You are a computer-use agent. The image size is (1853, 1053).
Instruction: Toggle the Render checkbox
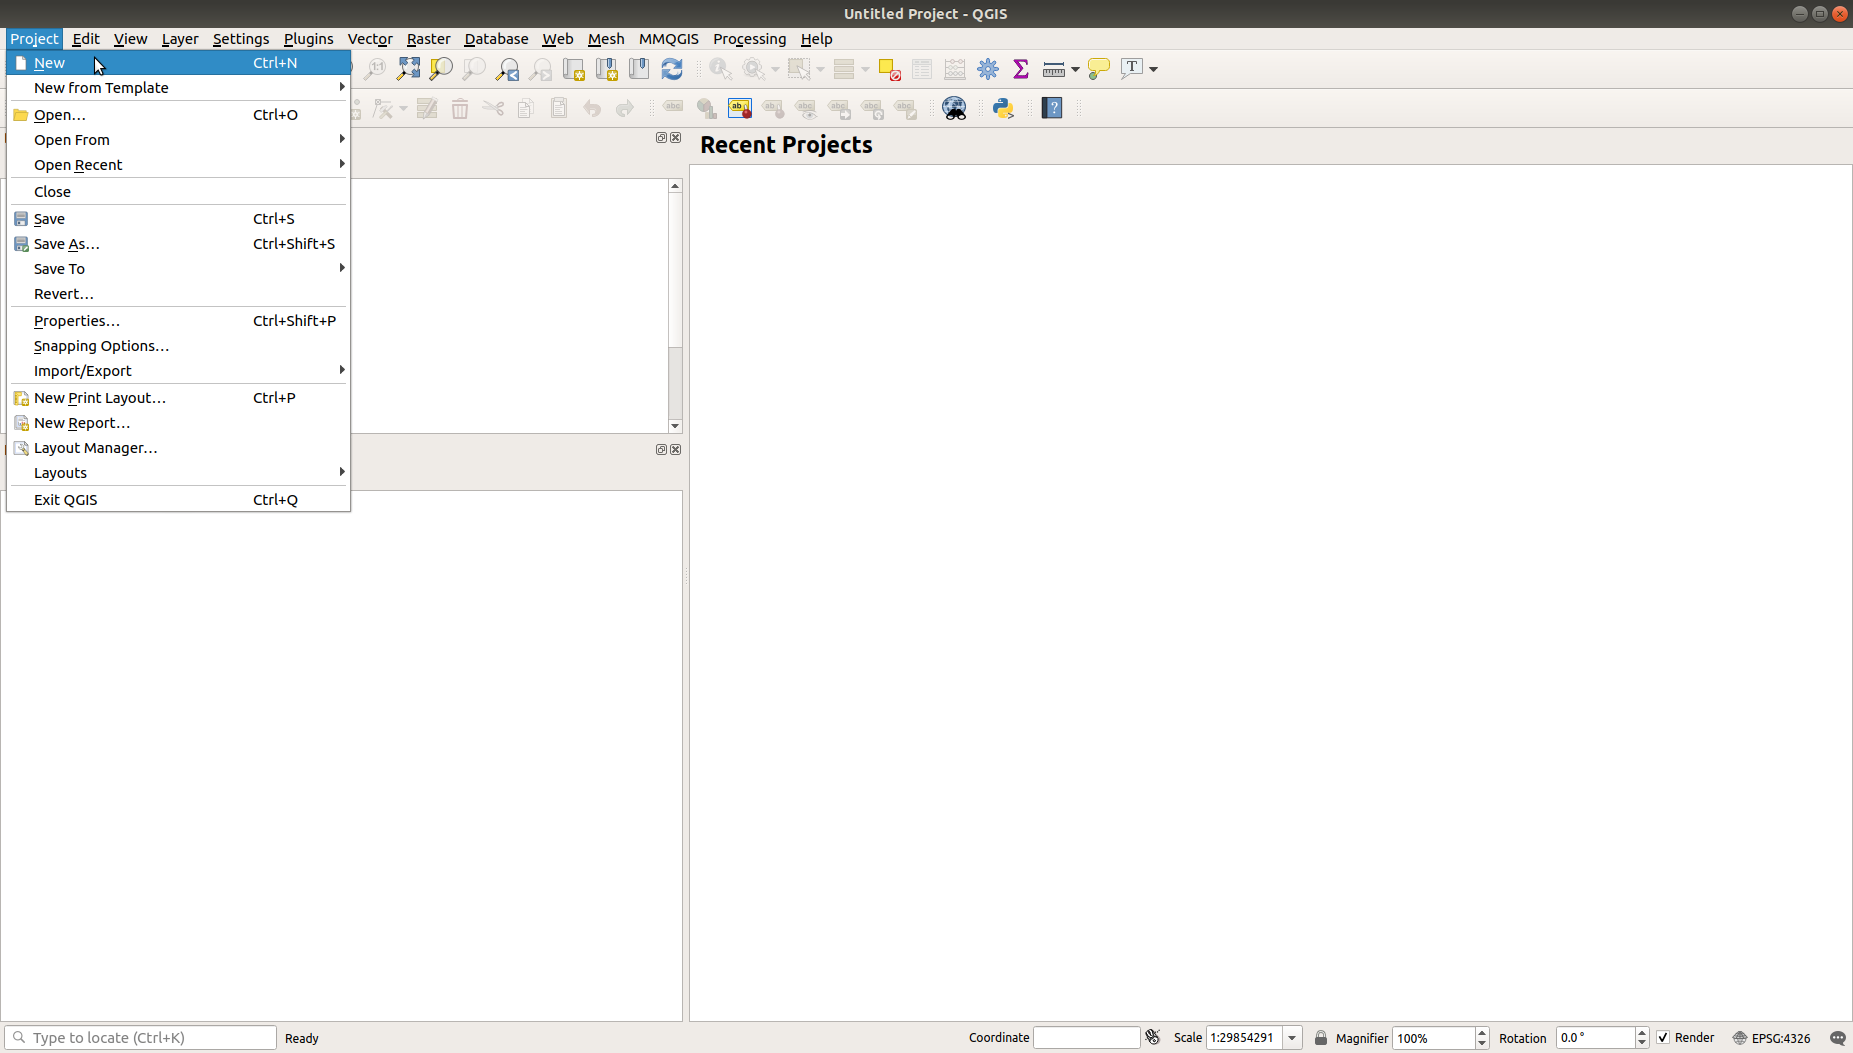1663,1038
